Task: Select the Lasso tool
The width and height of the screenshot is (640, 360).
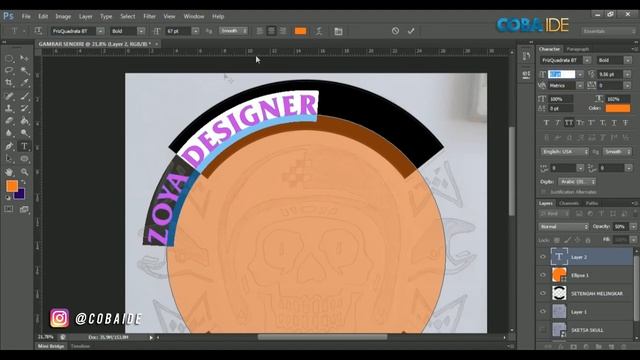Action: (9, 71)
